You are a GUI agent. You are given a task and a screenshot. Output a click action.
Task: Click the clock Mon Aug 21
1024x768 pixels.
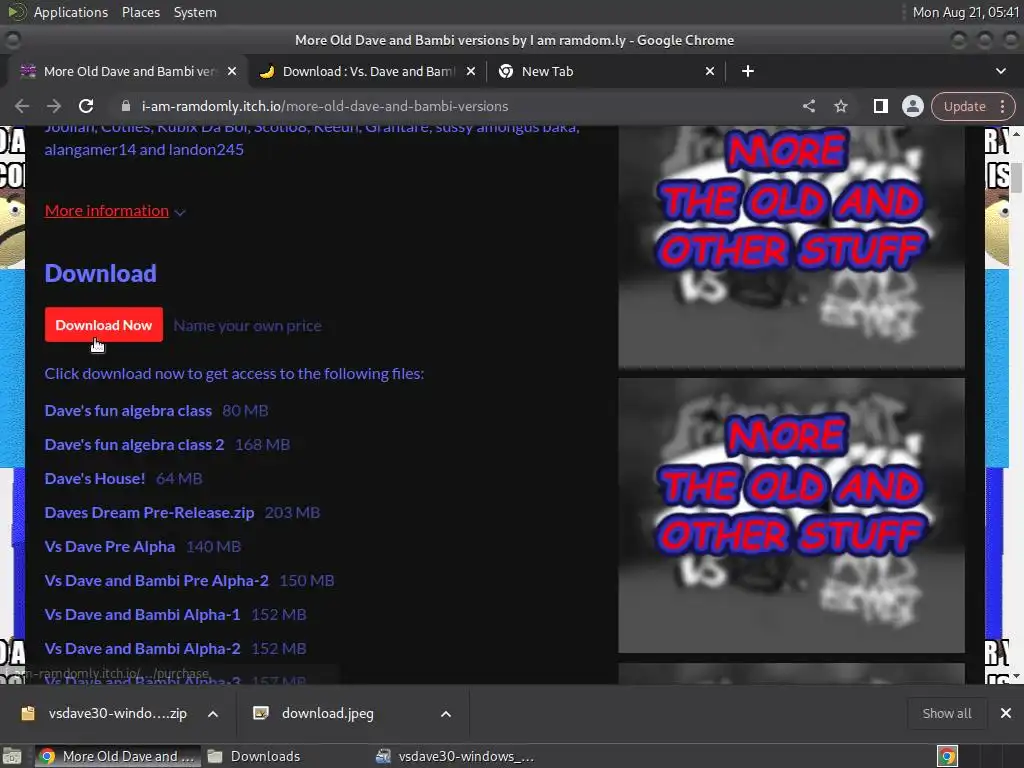pyautogui.click(x=965, y=12)
